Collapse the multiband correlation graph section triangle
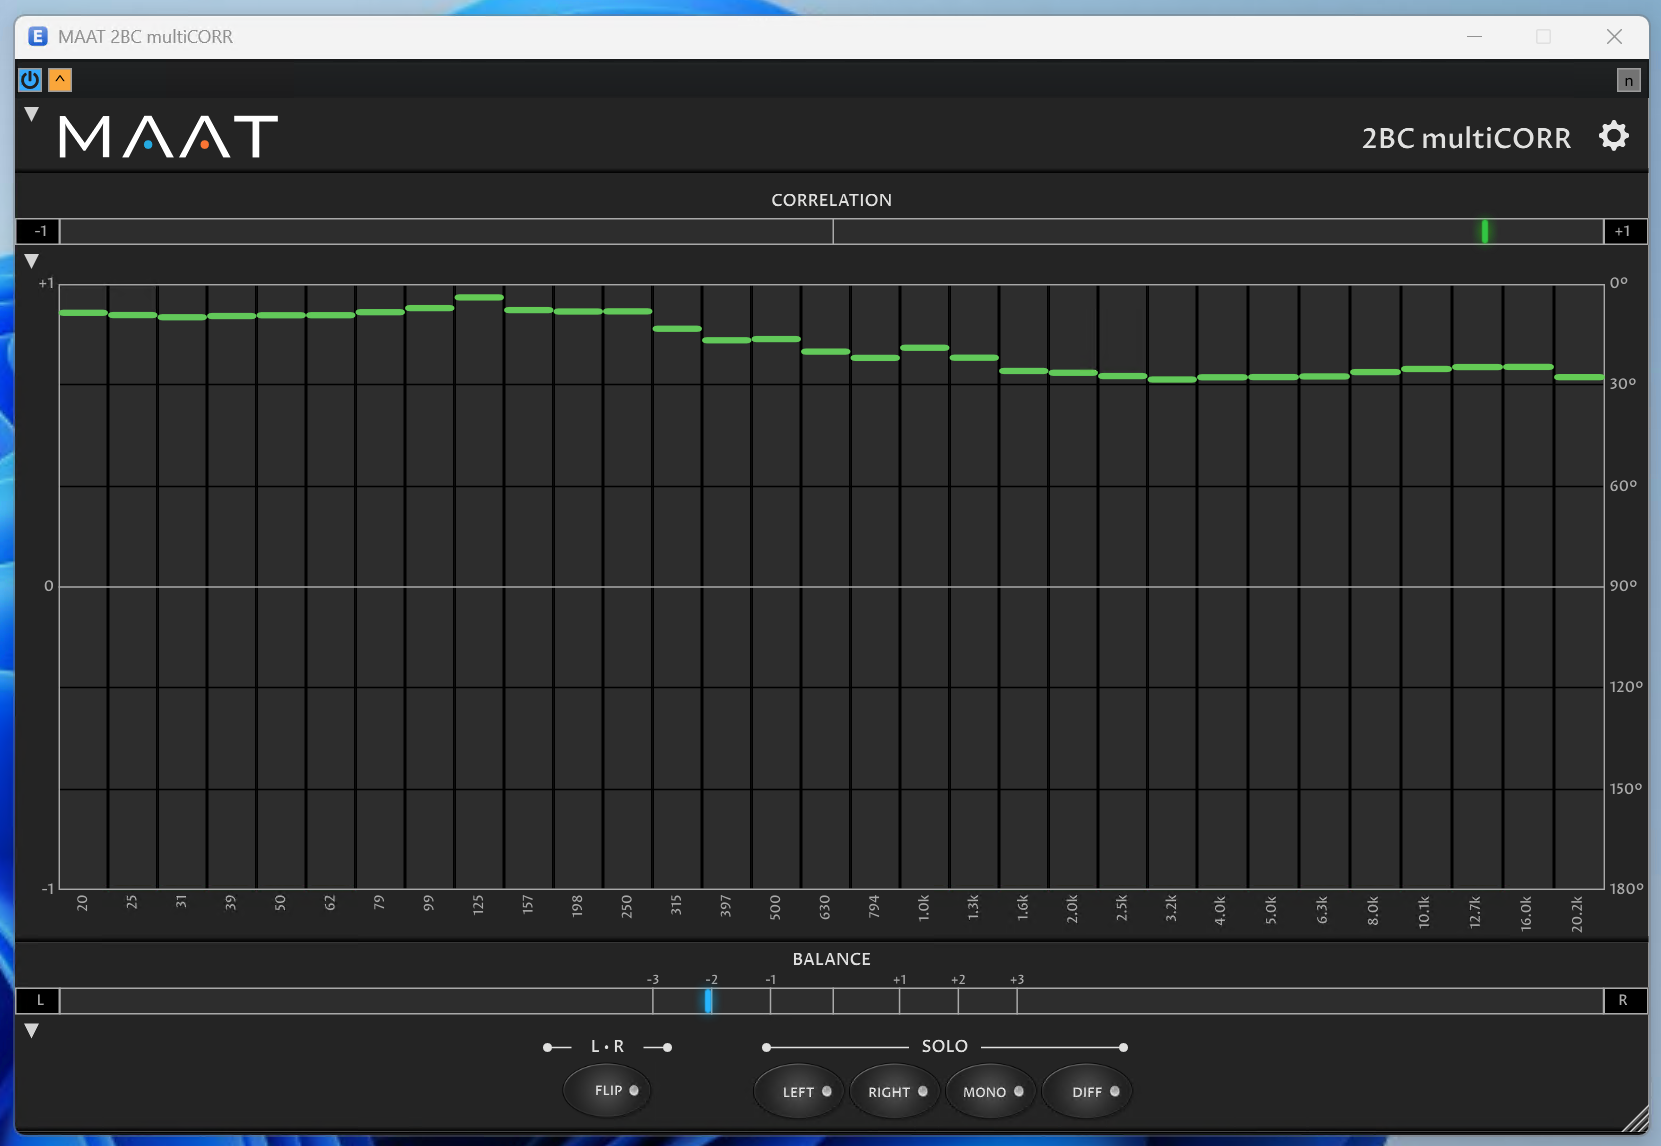1661x1146 pixels. [x=32, y=261]
